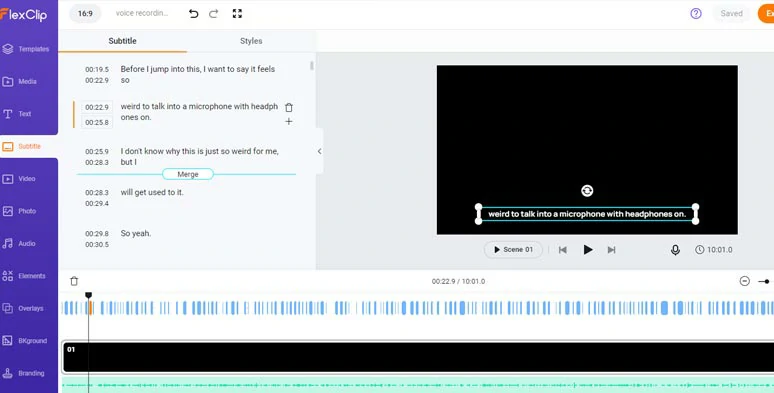Edit the project name voice recording field
The image size is (774, 393).
(x=142, y=13)
